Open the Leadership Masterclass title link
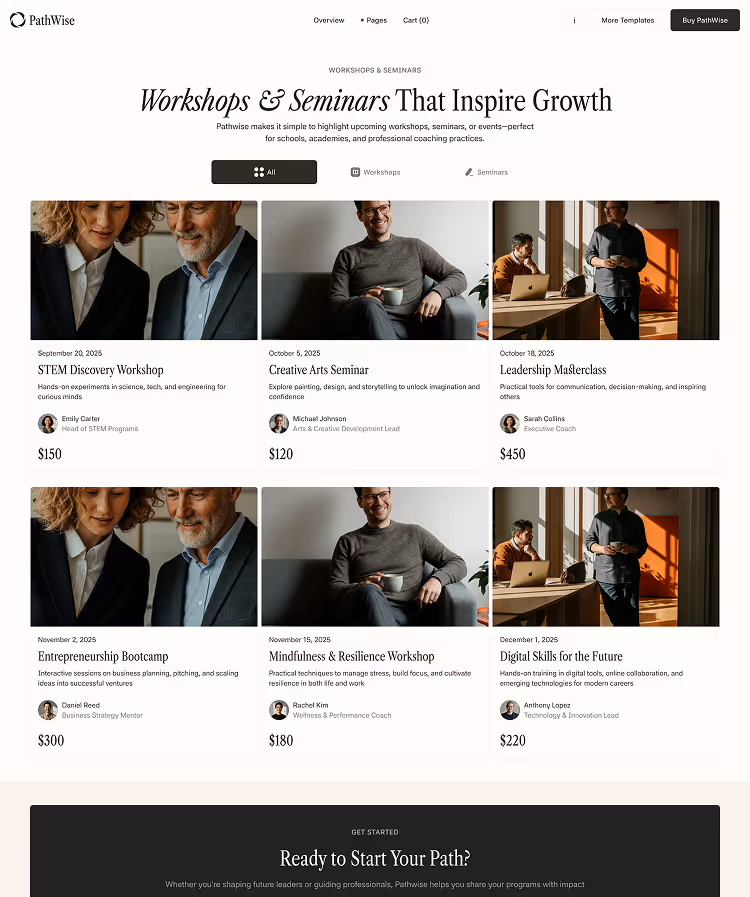750x897 pixels. pyautogui.click(x=553, y=370)
